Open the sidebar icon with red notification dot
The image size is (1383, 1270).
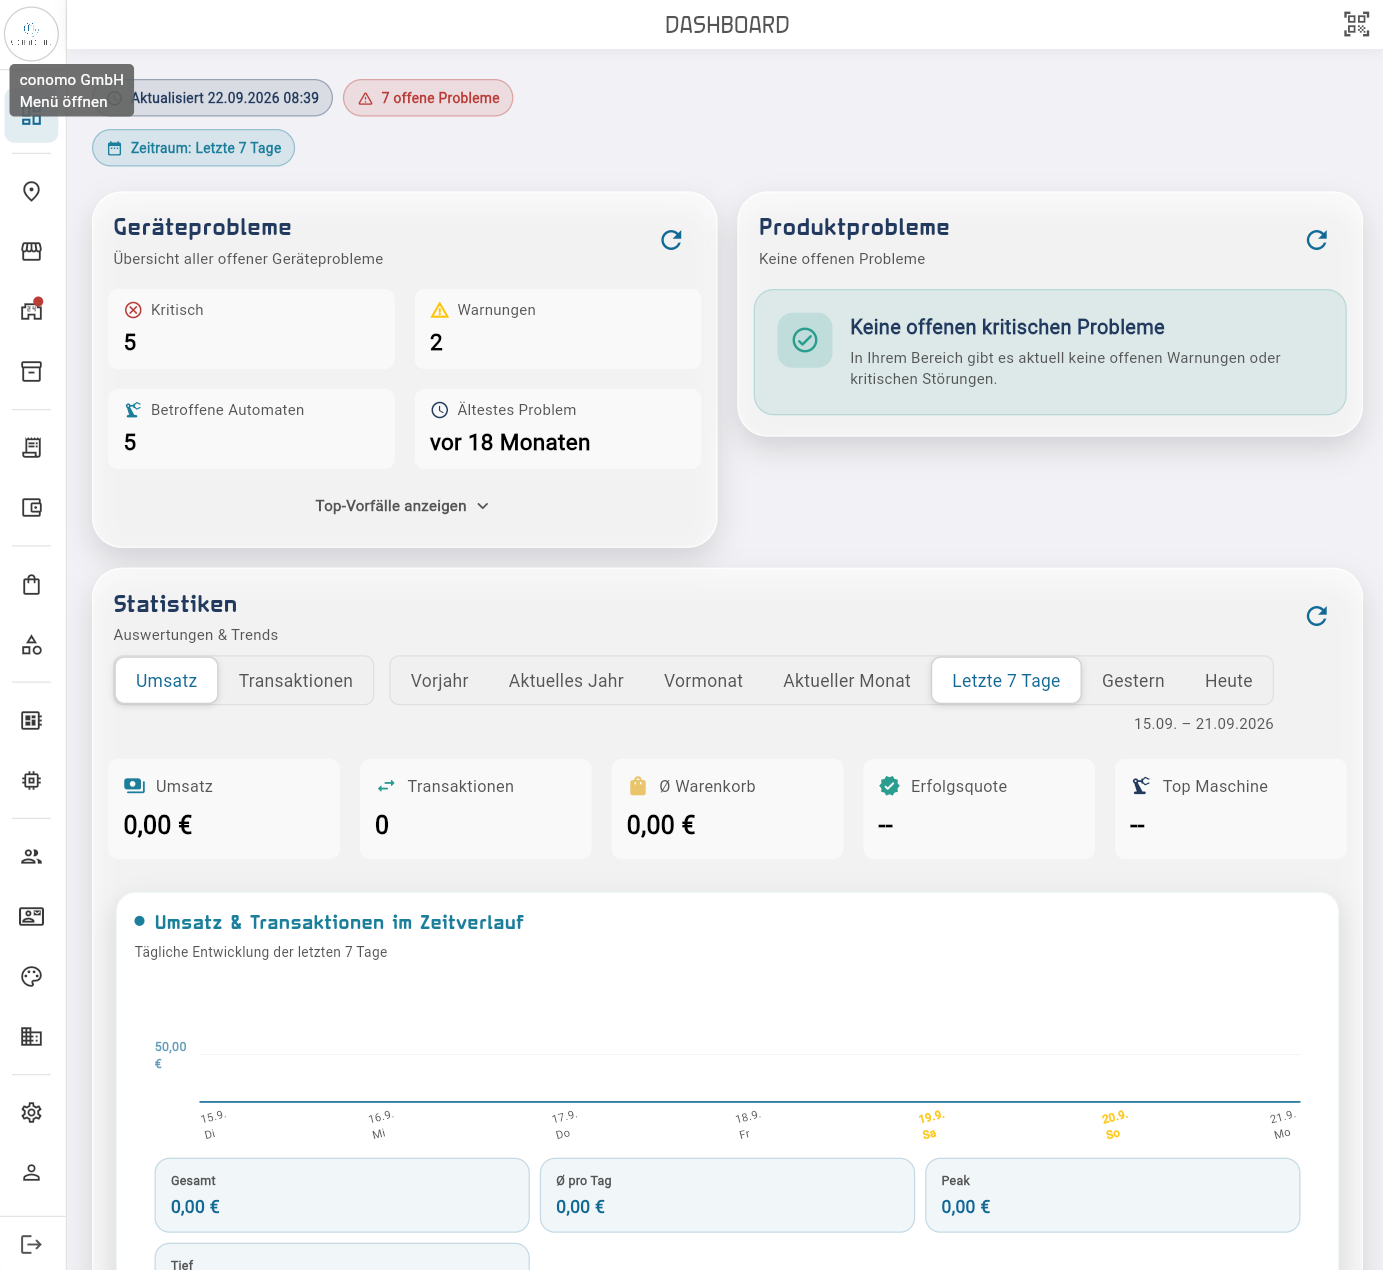[32, 311]
